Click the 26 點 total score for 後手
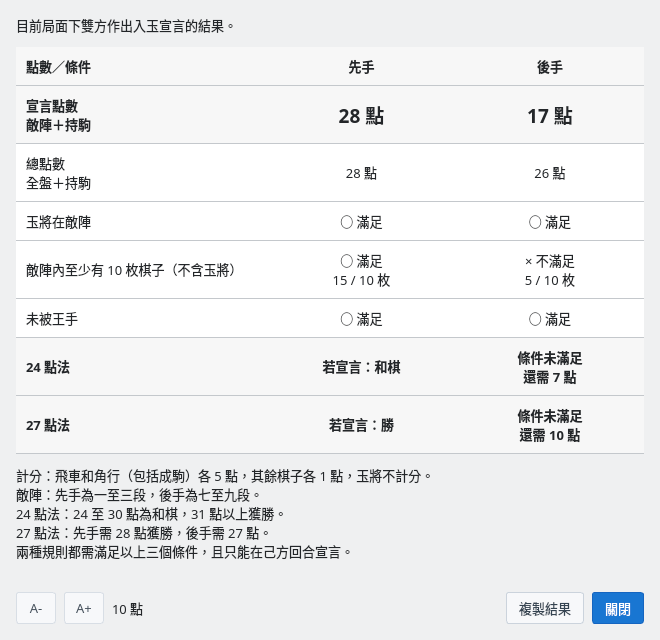Screen dimensions: 660x640 pyautogui.click(x=550, y=173)
